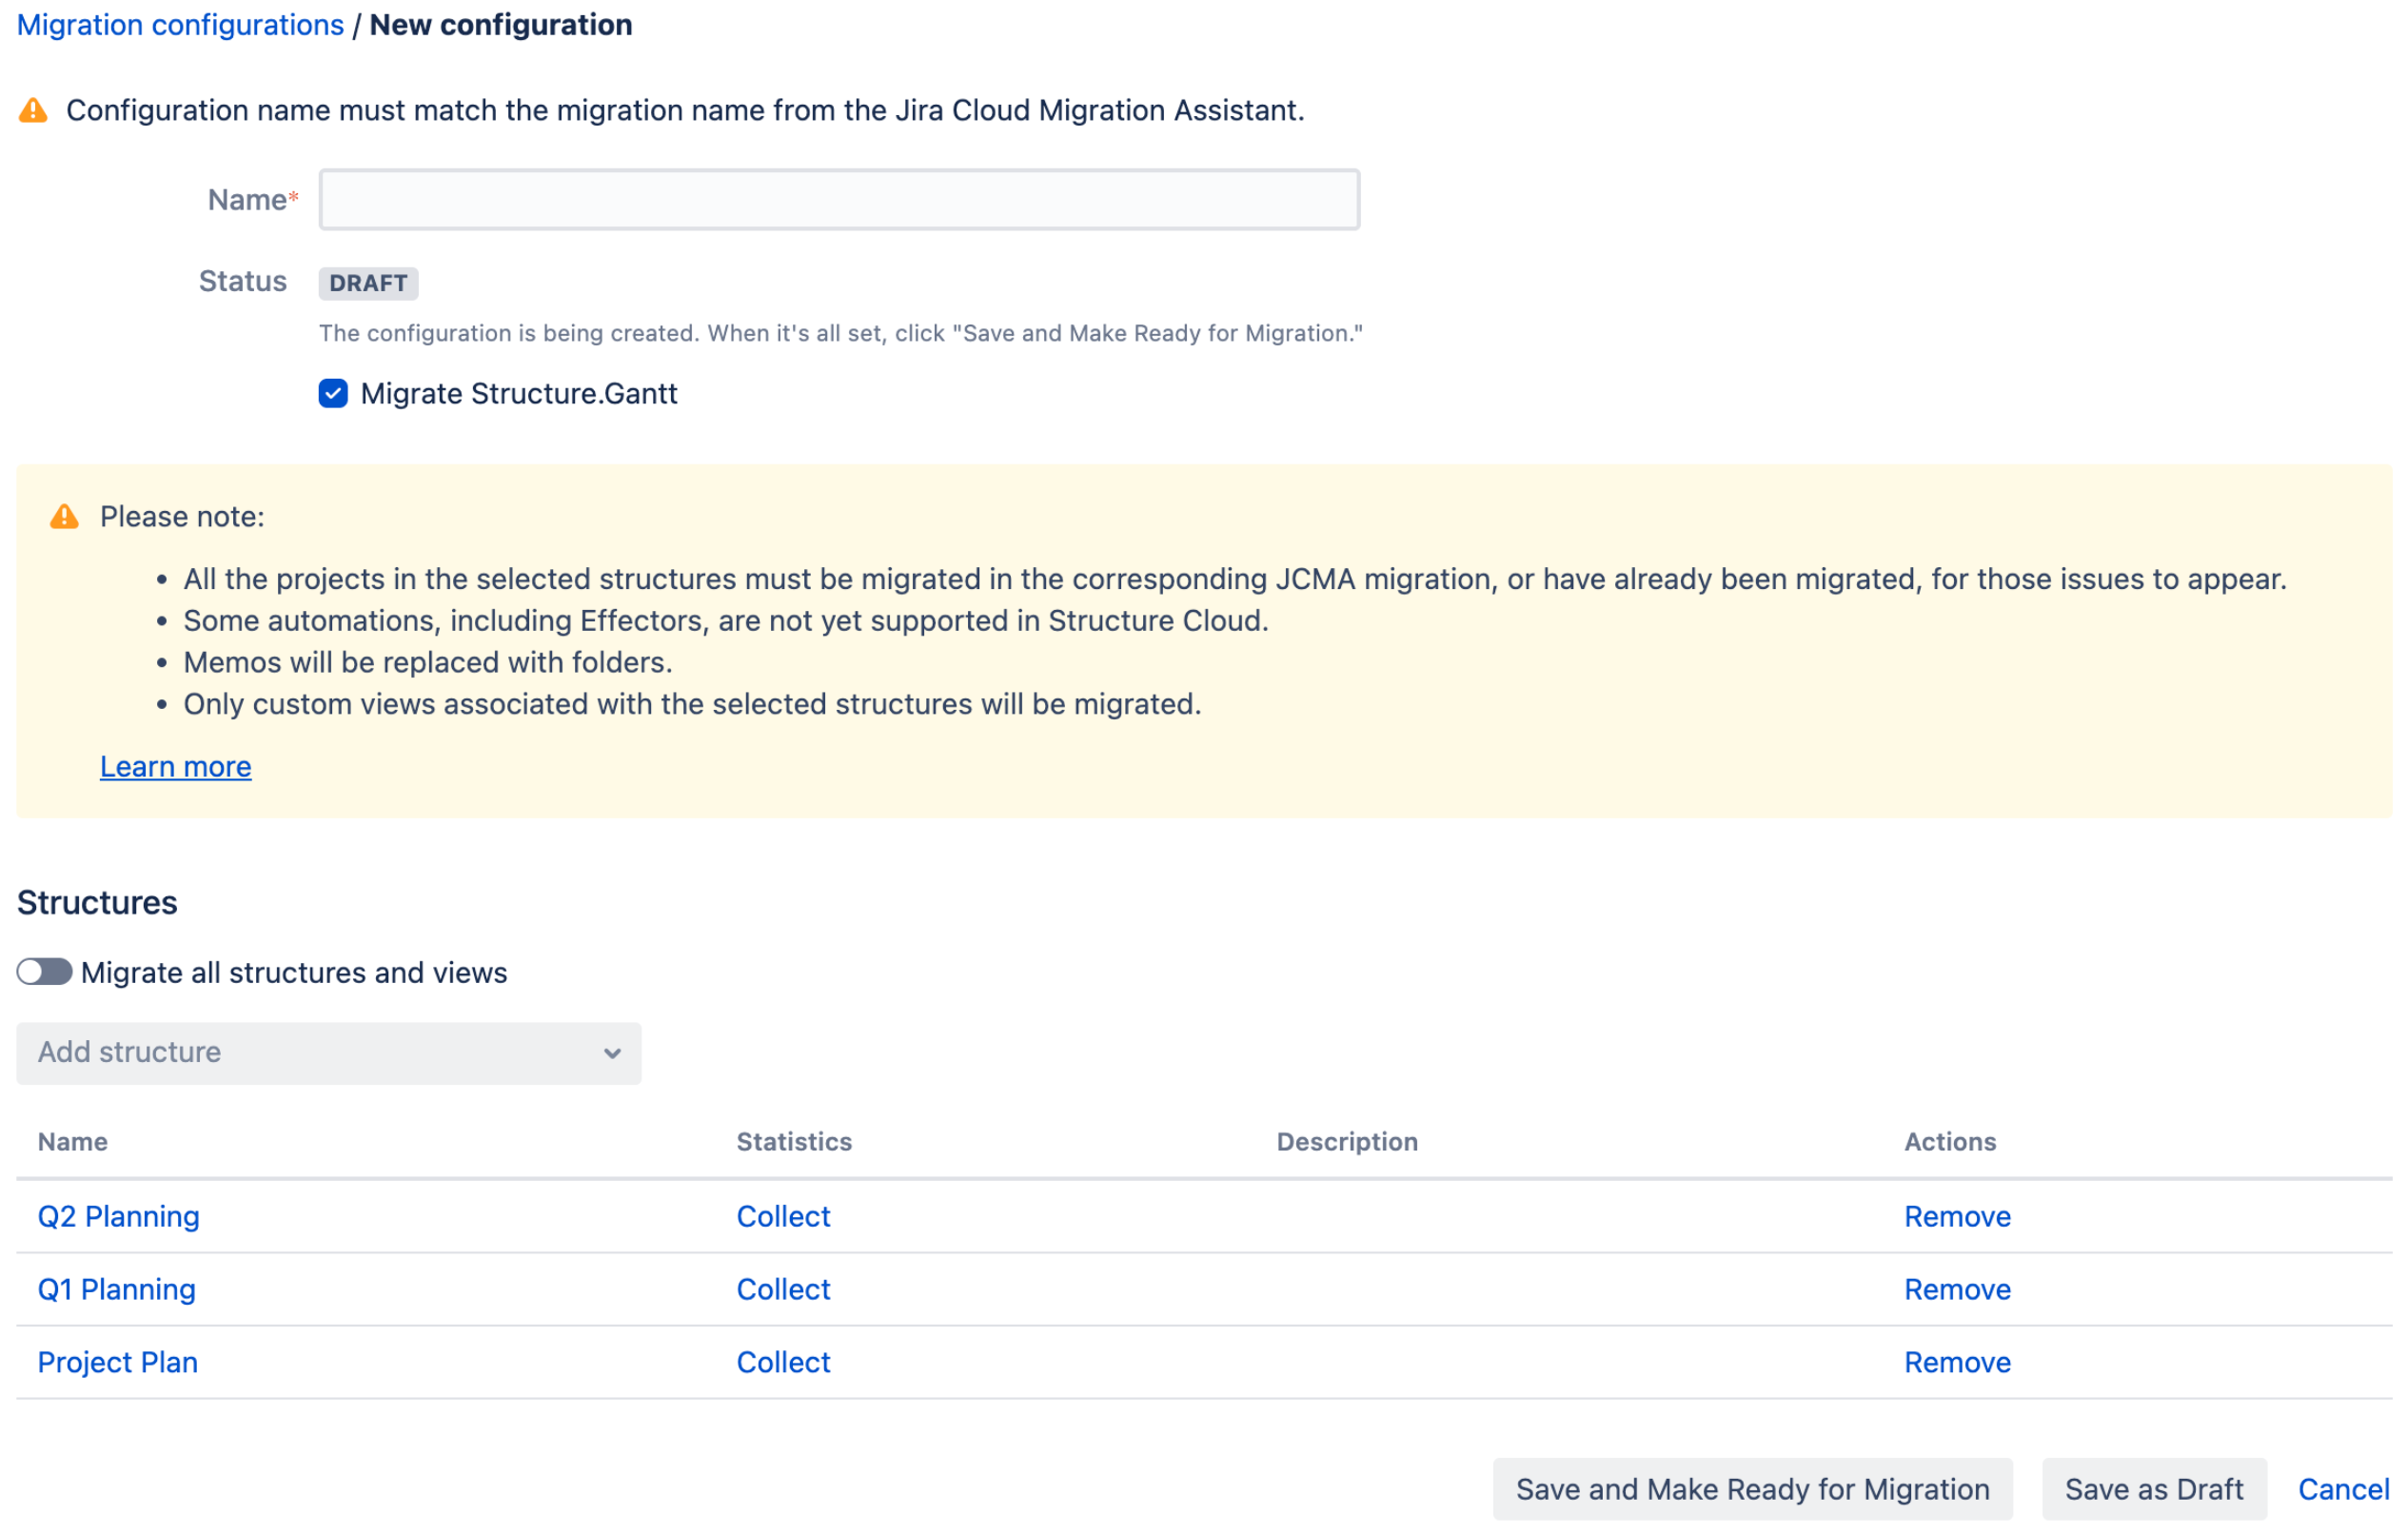The height and width of the screenshot is (1534, 2408).
Task: Click the Statistics column header
Action: tap(794, 1141)
